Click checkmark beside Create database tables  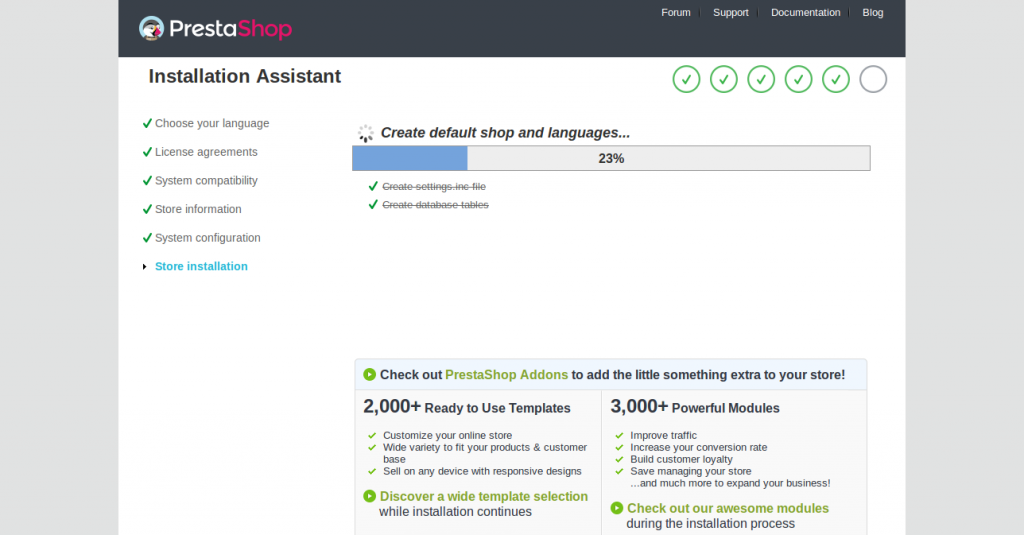[373, 204]
